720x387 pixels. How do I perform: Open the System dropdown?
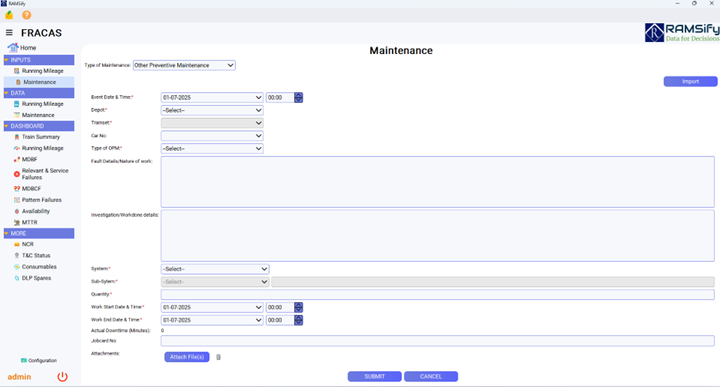coord(215,269)
